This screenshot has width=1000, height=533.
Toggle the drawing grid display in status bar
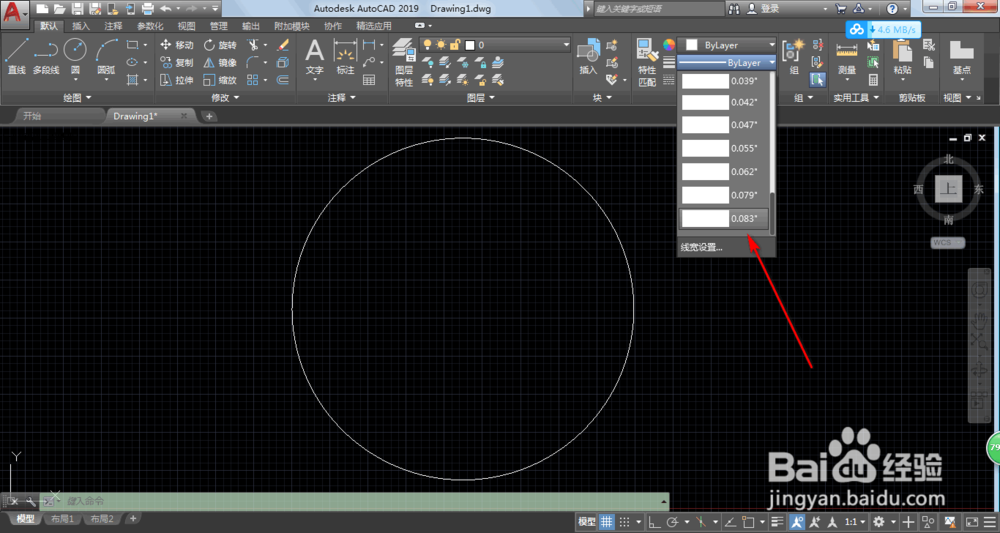pyautogui.click(x=607, y=522)
